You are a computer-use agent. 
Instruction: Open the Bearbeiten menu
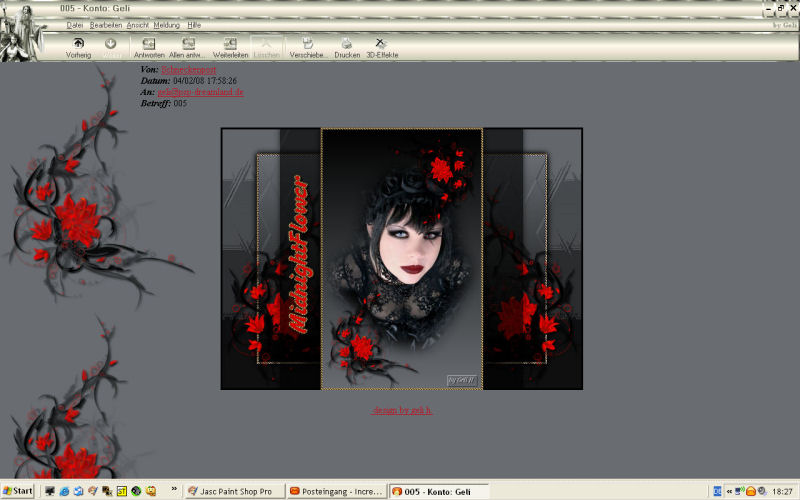pyautogui.click(x=106, y=24)
